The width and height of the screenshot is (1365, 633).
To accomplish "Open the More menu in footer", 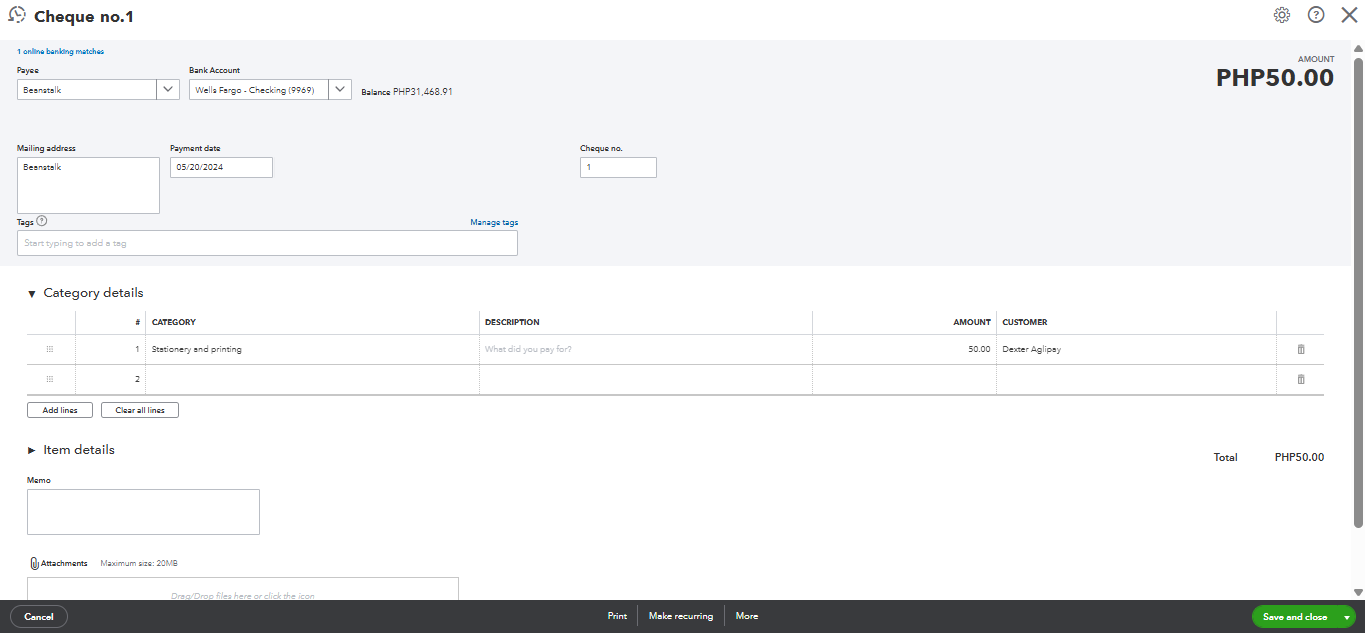I will coord(747,616).
